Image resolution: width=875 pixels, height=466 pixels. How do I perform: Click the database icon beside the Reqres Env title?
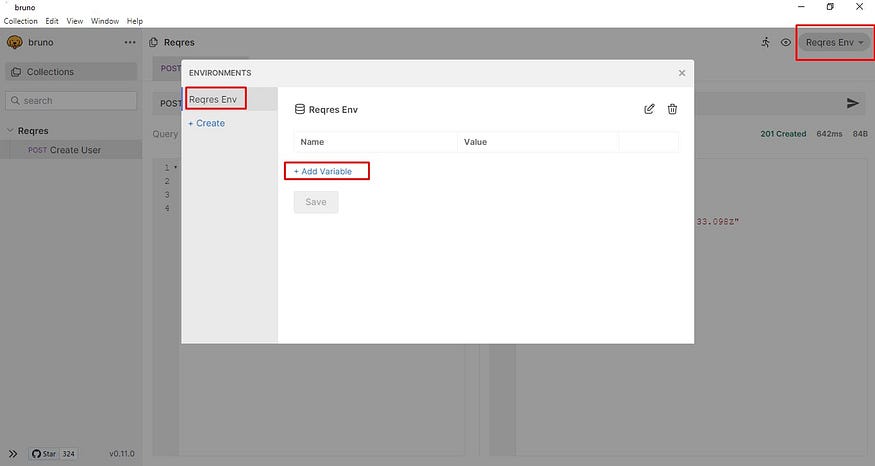pos(300,109)
